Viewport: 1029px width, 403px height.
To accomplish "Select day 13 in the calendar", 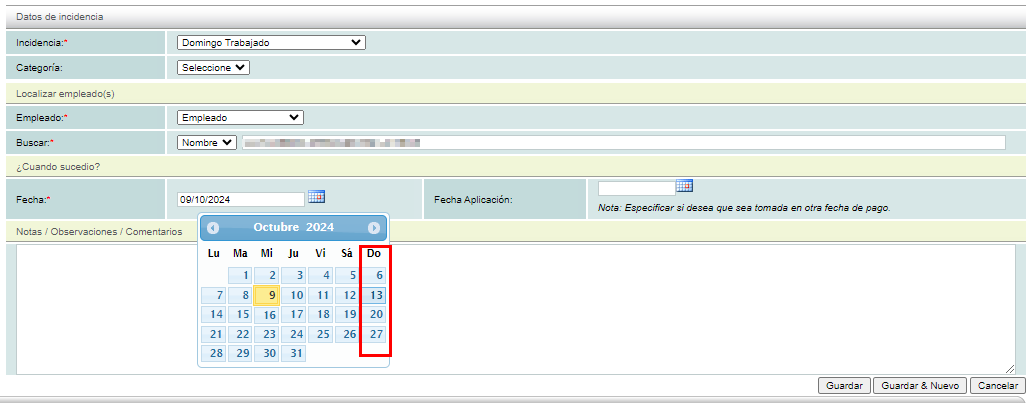I will pyautogui.click(x=375, y=295).
